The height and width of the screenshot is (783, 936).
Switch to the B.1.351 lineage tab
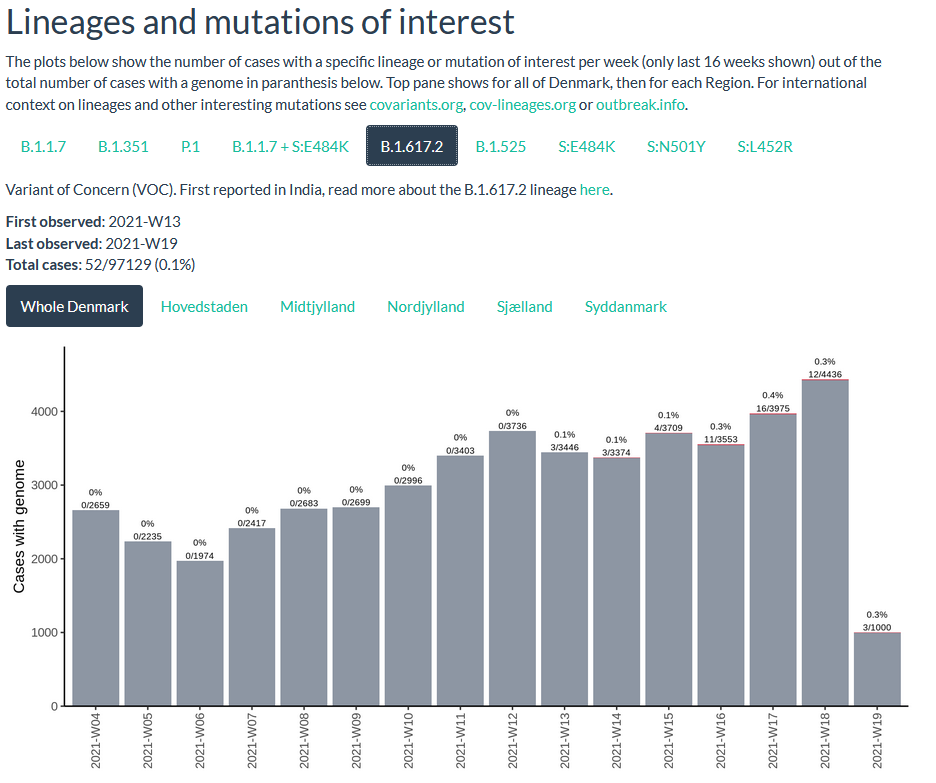click(123, 147)
